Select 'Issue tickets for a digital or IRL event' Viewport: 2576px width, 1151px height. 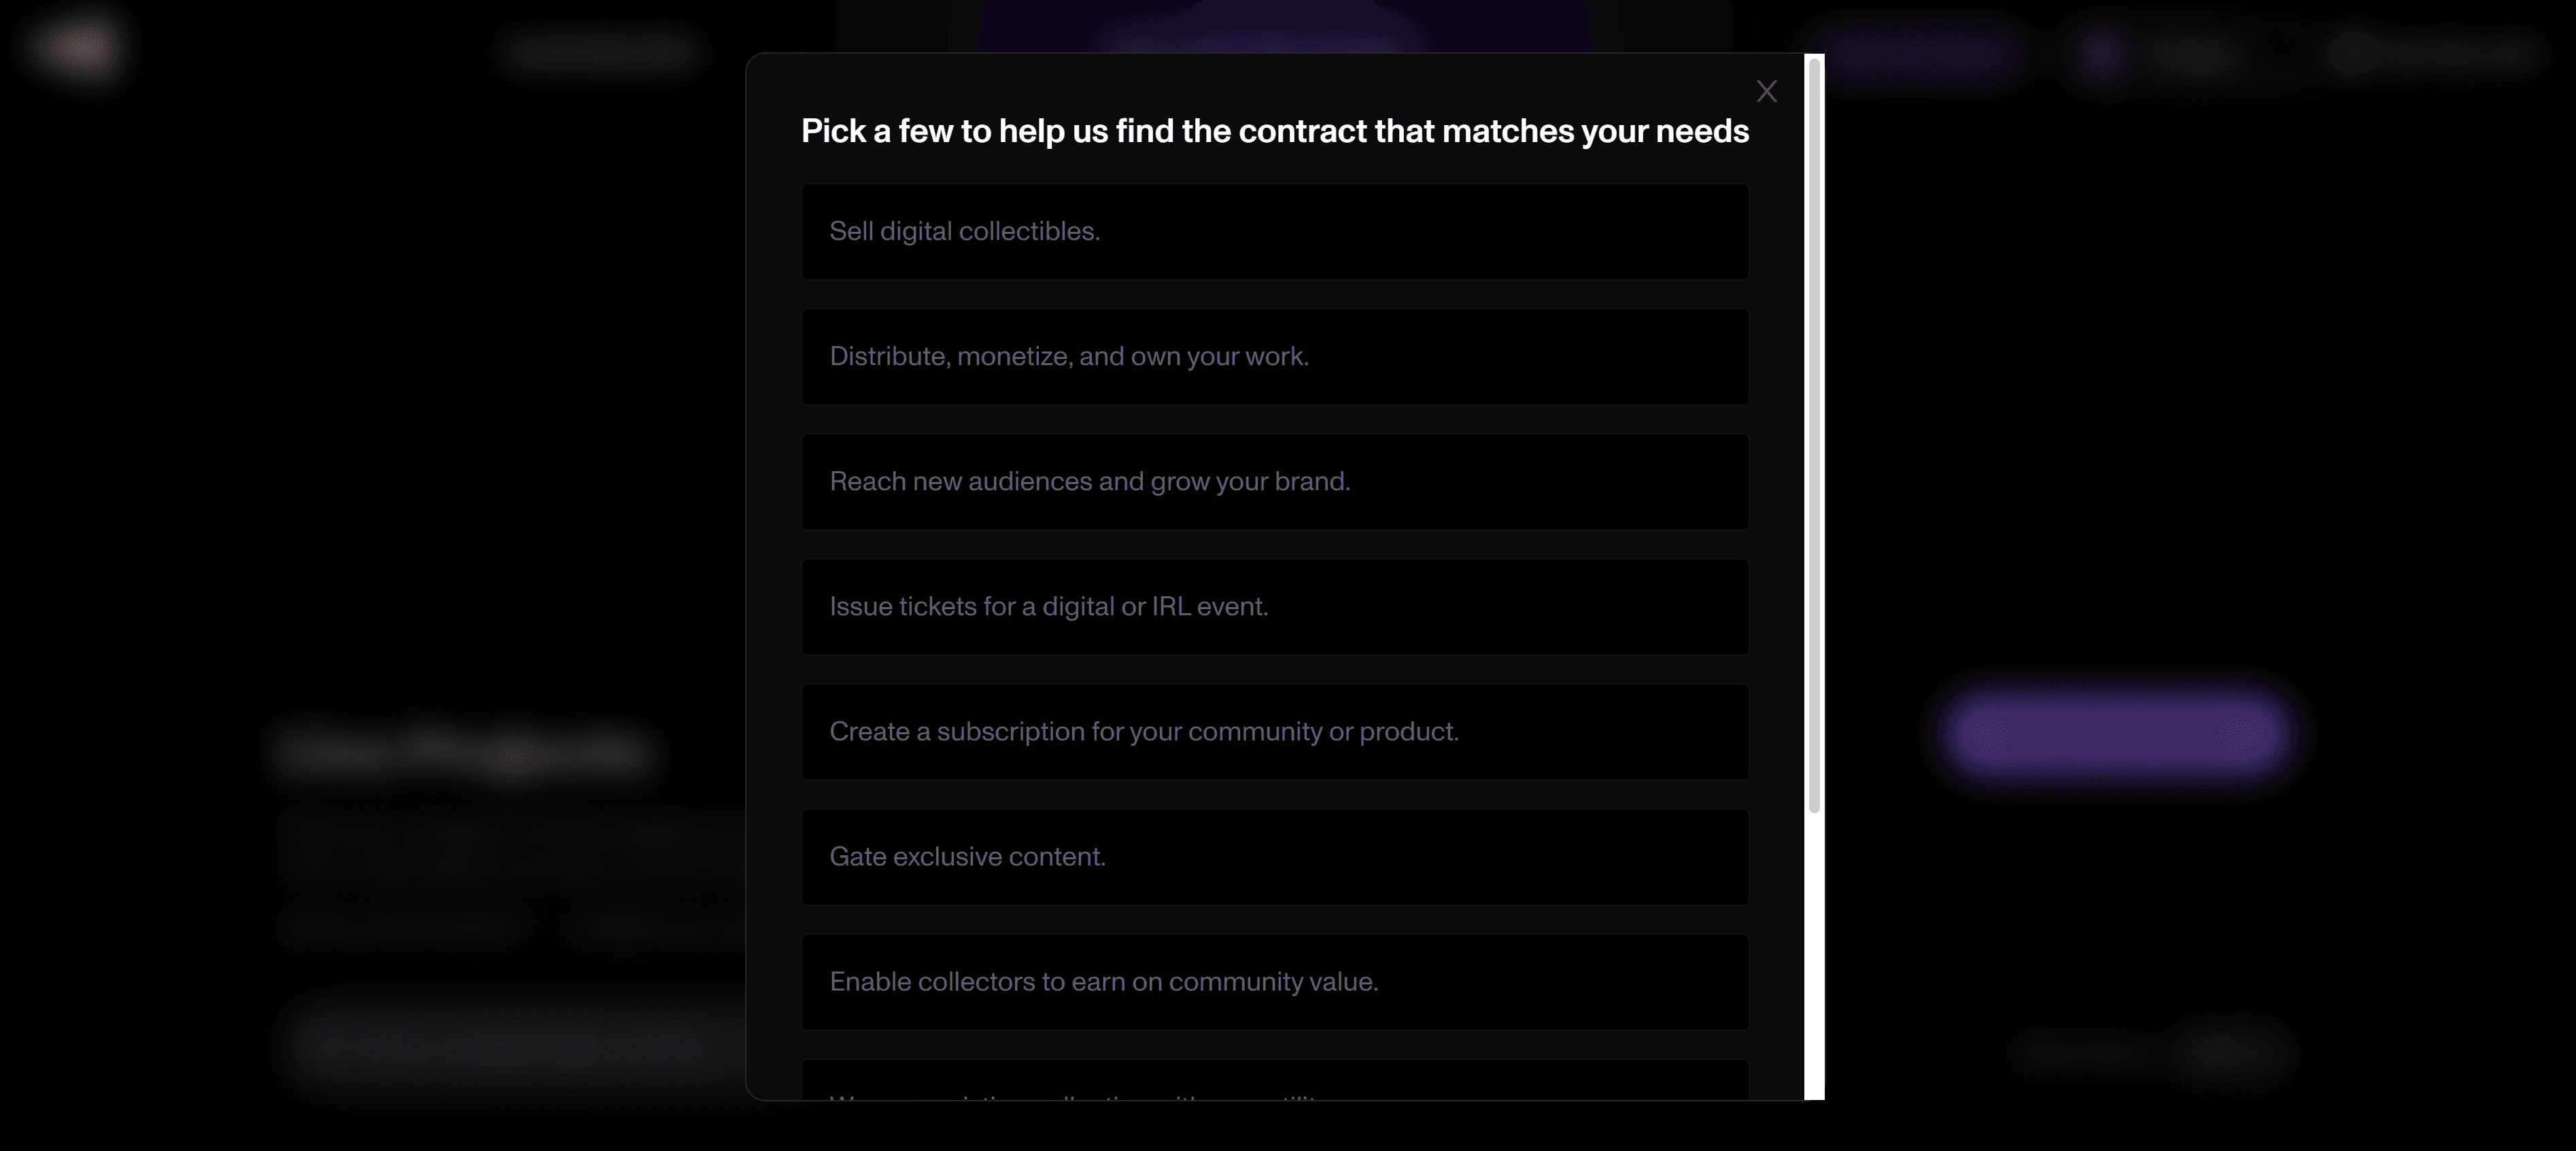[1275, 606]
